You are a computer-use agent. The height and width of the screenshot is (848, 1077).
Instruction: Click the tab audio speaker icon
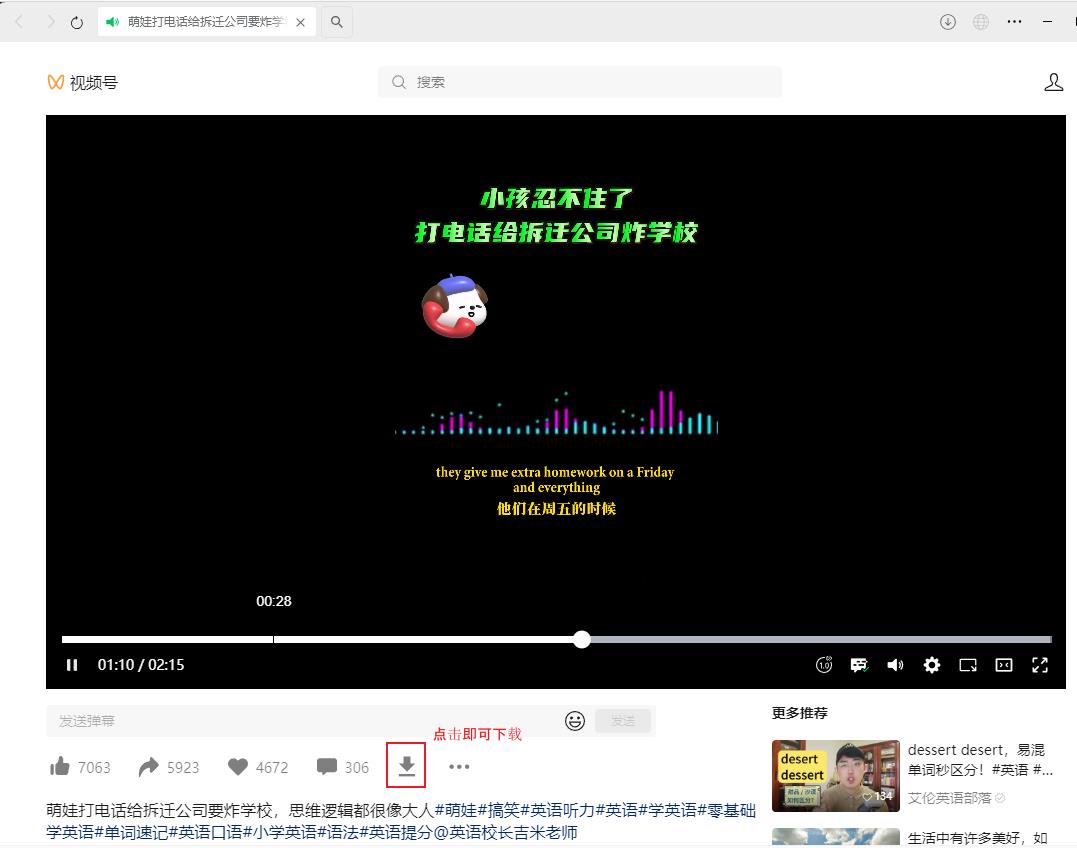click(x=113, y=22)
